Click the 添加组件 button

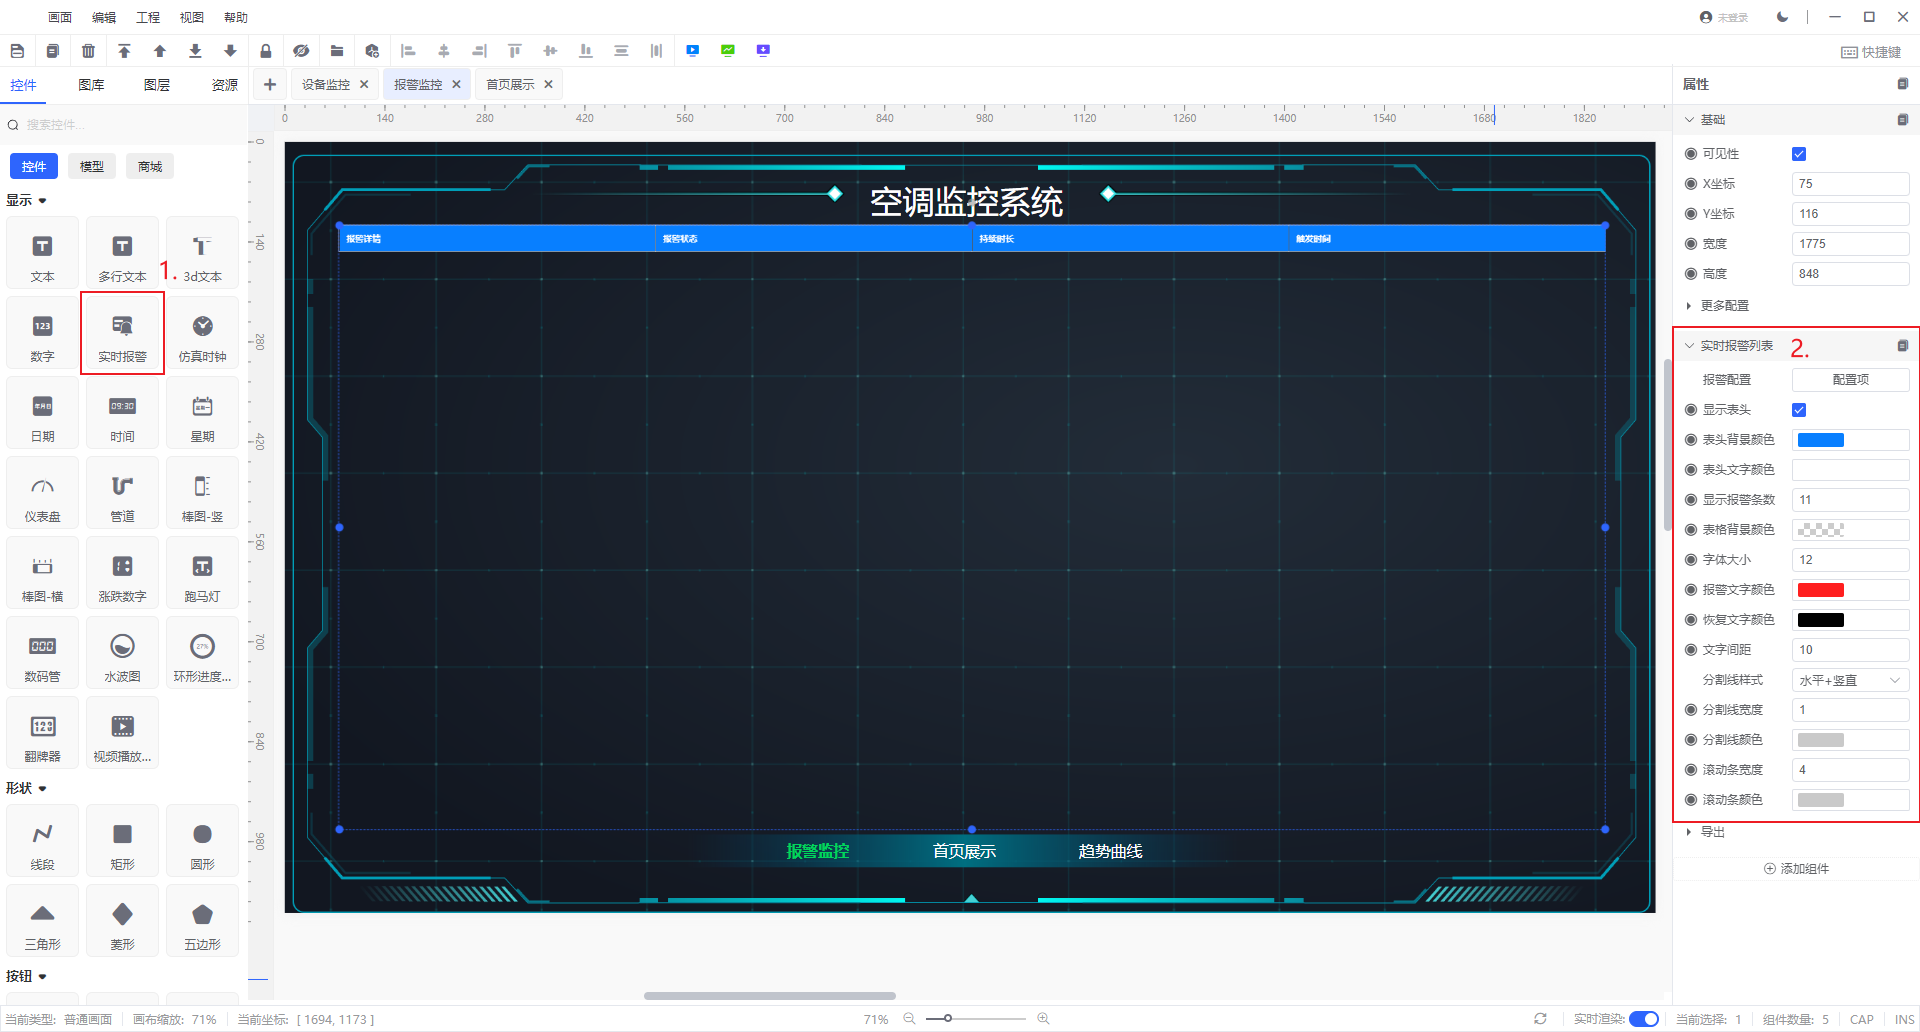1796,869
